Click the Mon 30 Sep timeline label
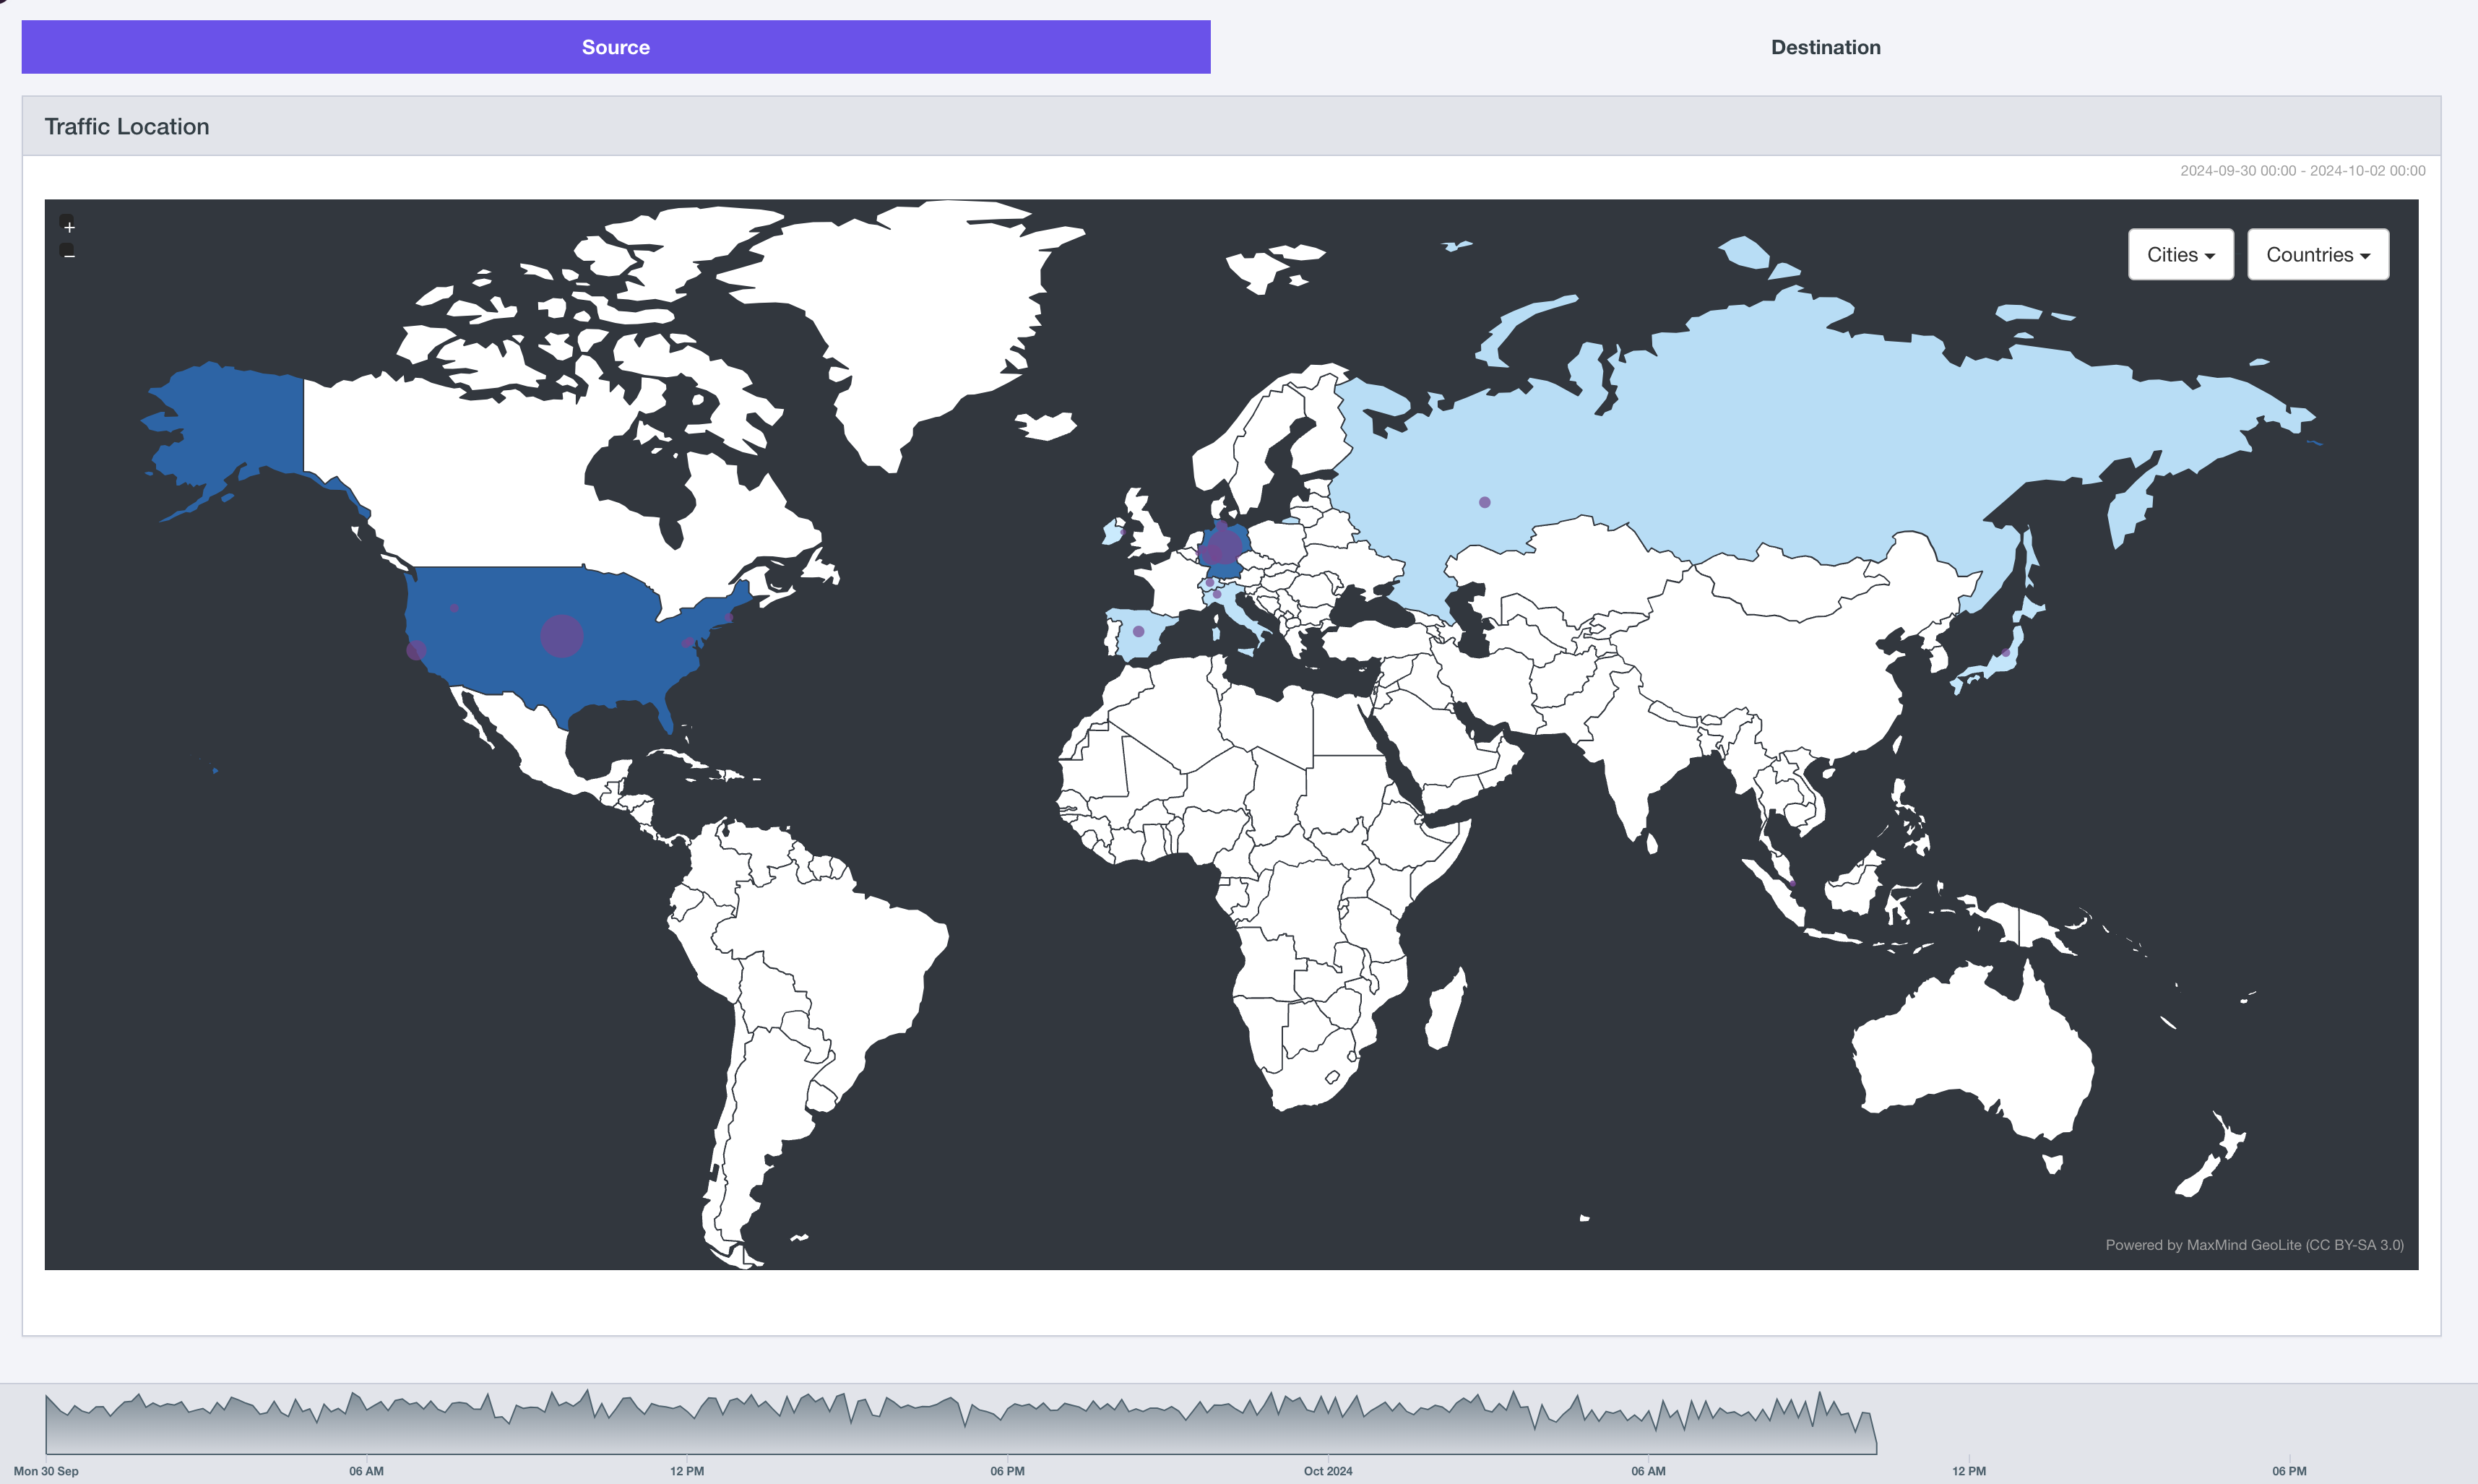 tap(46, 1471)
